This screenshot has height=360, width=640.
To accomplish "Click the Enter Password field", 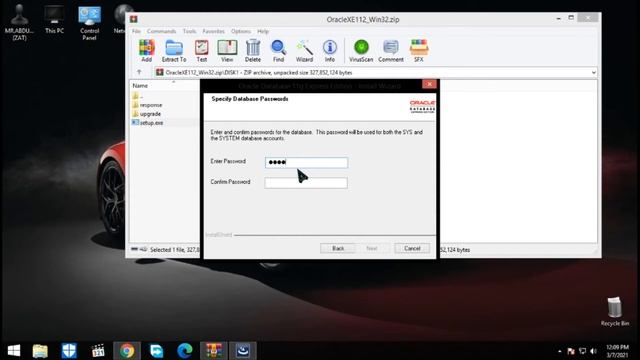I will (x=306, y=162).
